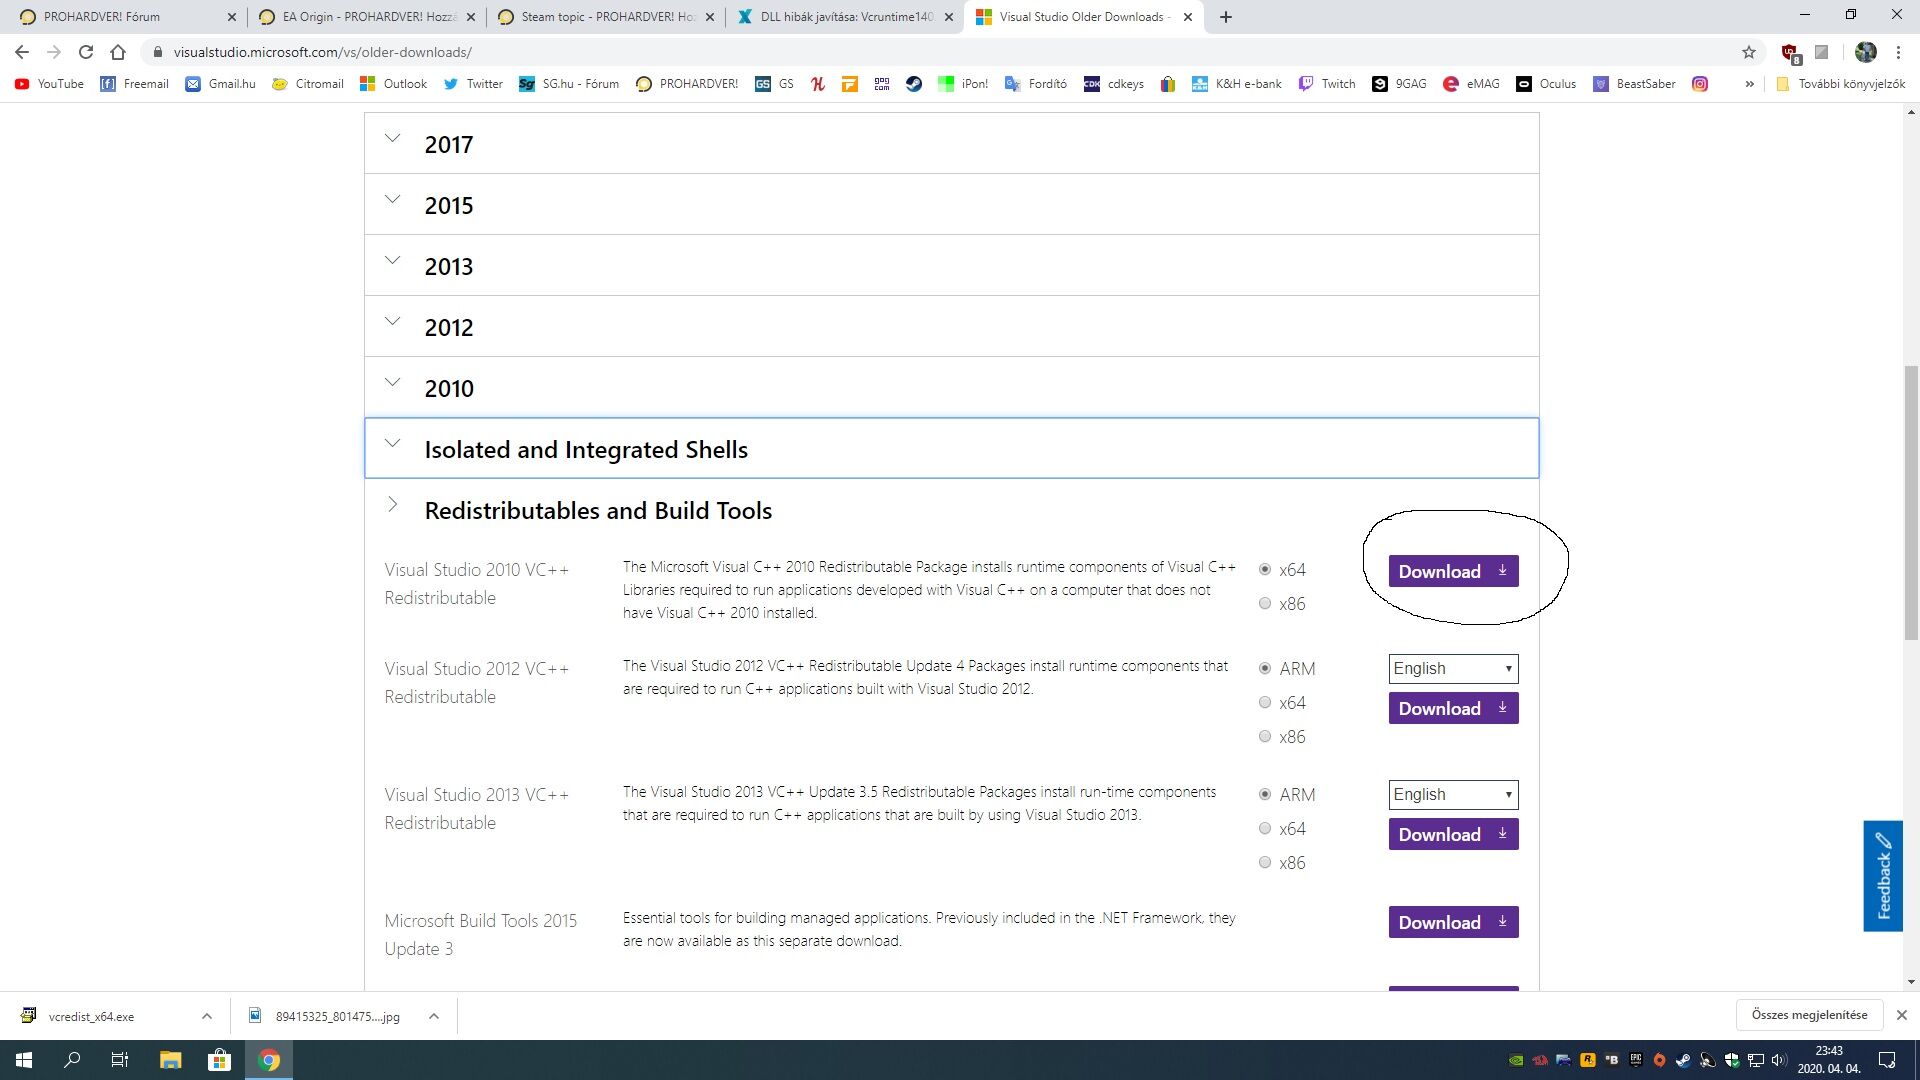Download Visual Studio 2010 VC++ Redistributable
Image resolution: width=1920 pixels, height=1080 pixels.
pos(1453,571)
